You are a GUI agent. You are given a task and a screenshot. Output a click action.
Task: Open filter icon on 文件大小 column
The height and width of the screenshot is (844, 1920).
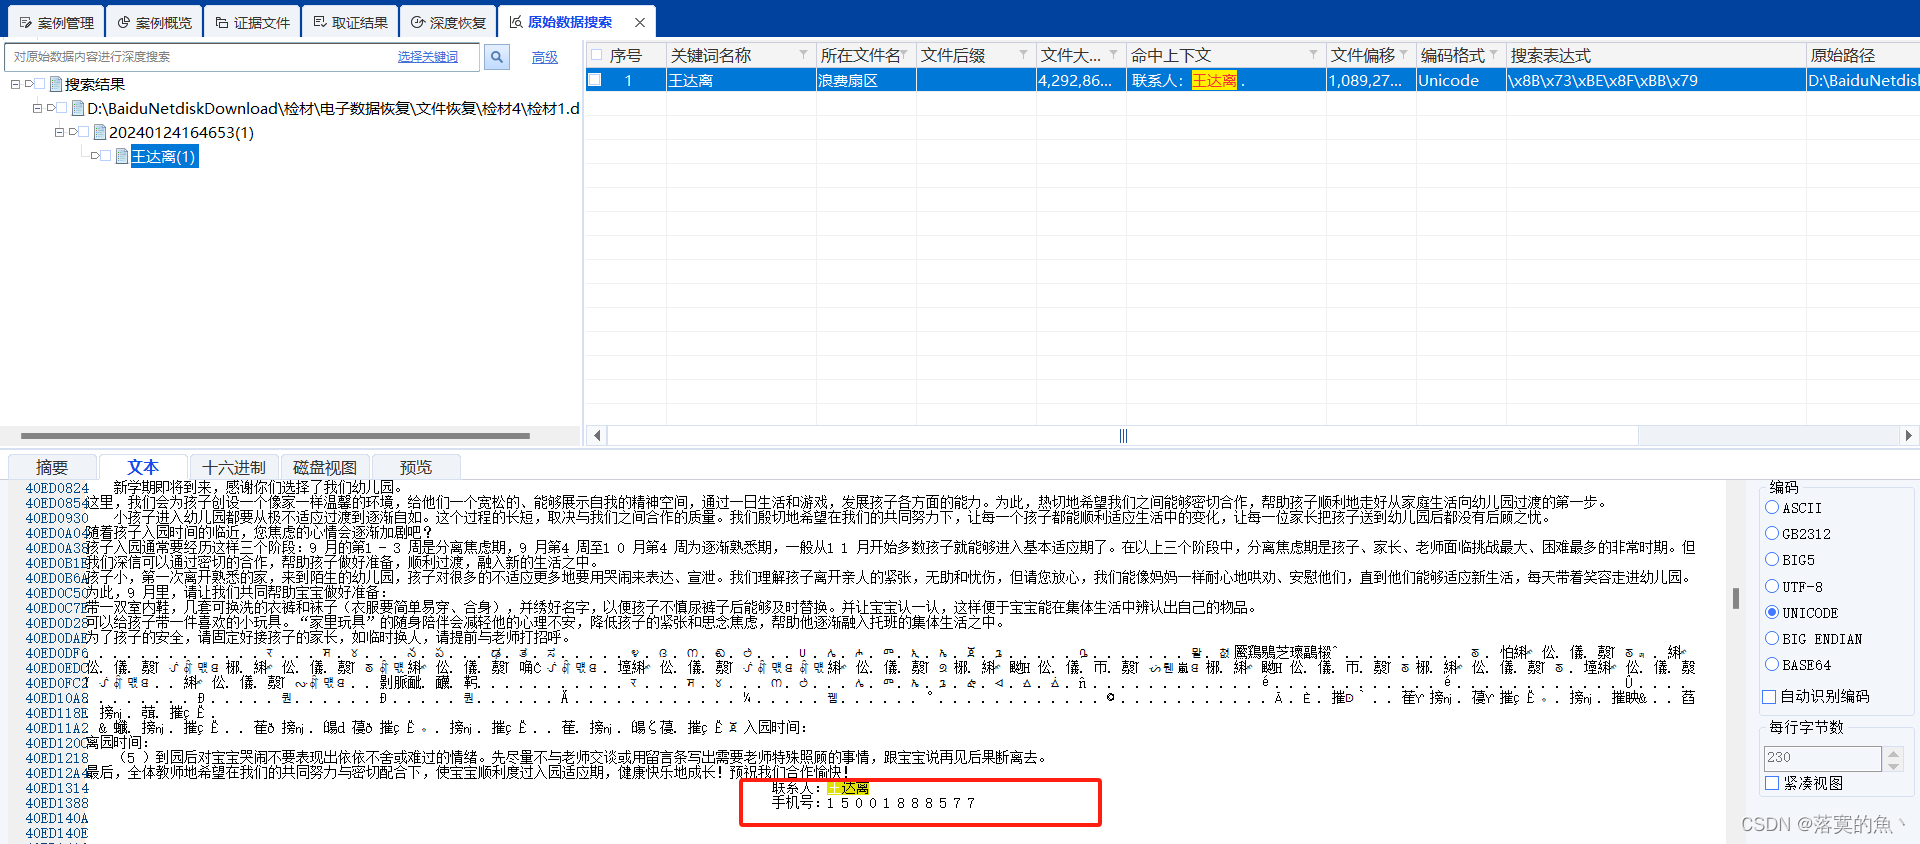pyautogui.click(x=1114, y=55)
